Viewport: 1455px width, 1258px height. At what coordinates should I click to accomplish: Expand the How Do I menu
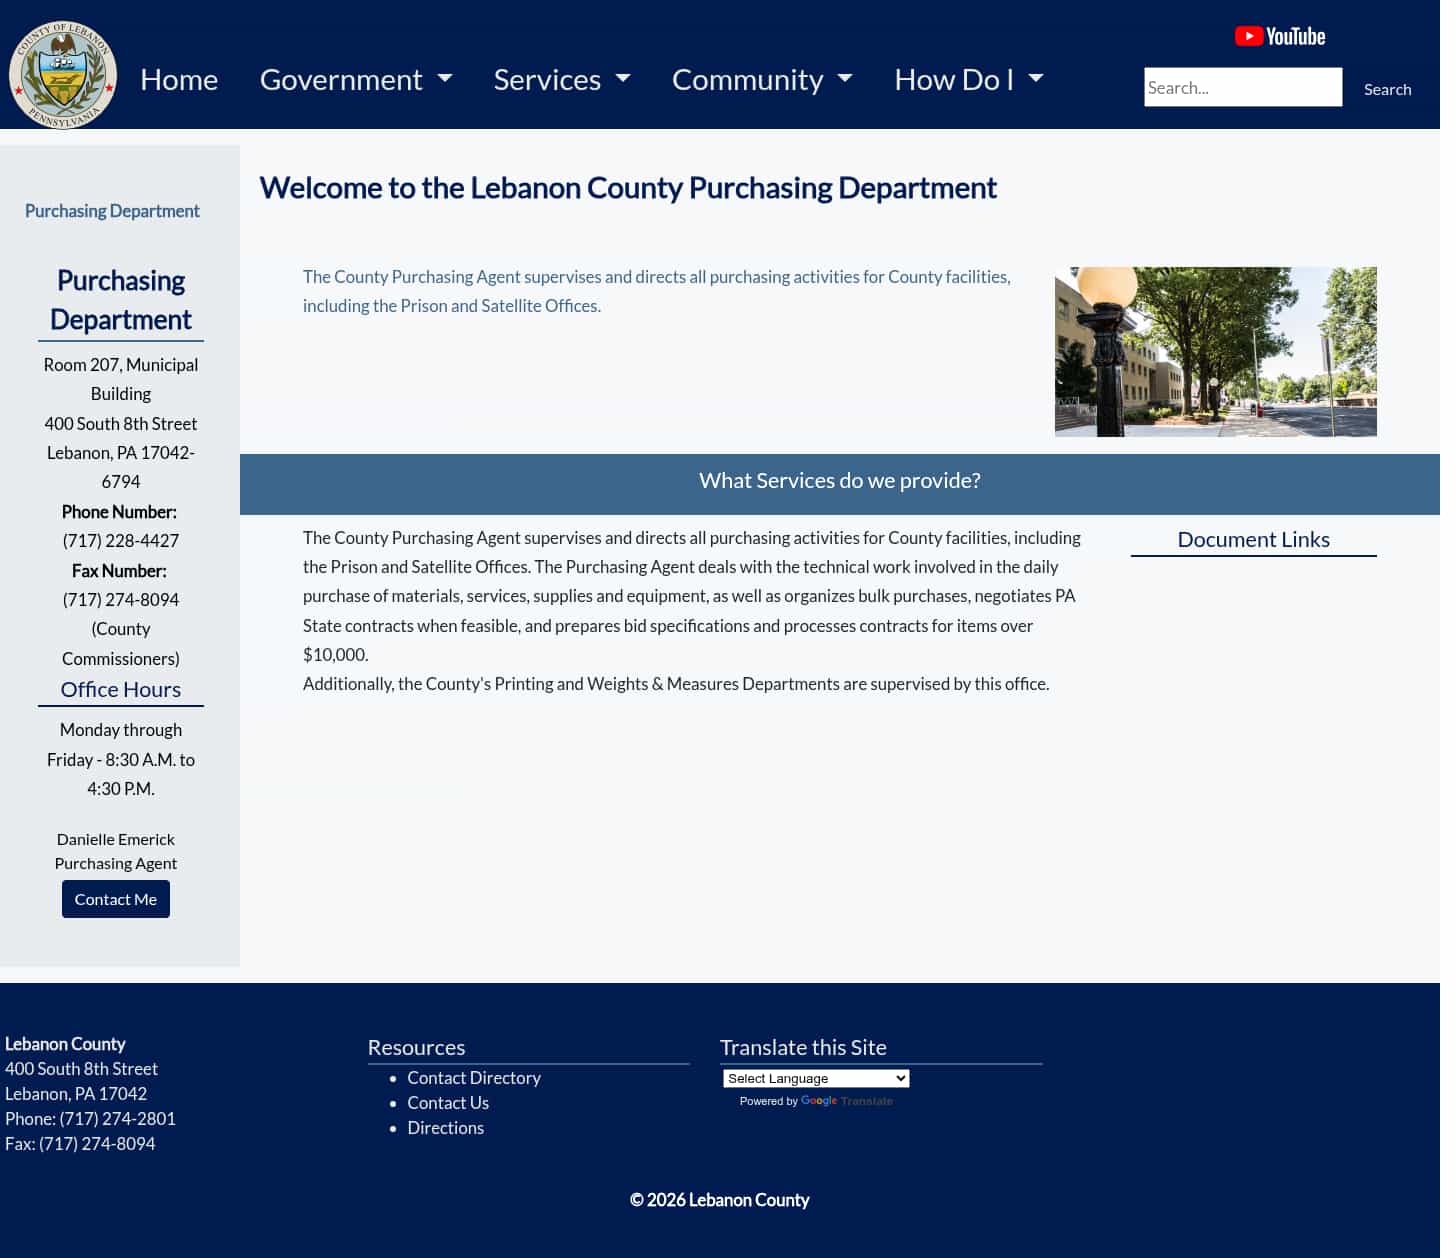coord(967,79)
